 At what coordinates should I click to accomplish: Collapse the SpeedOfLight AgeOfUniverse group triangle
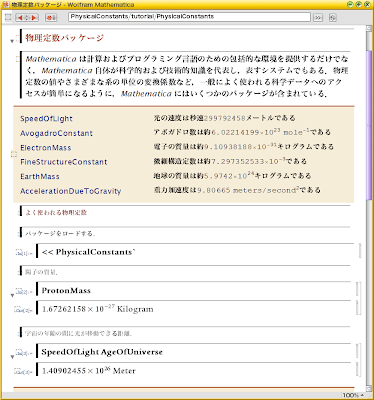(12, 357)
